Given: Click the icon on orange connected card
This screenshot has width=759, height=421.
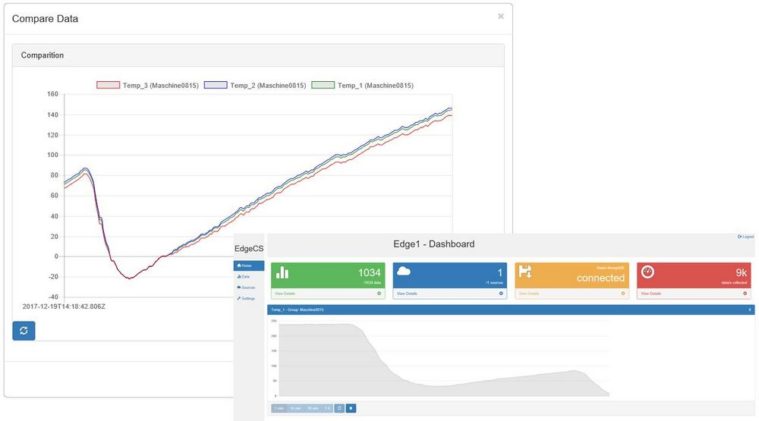Looking at the screenshot, I should pos(526,272).
